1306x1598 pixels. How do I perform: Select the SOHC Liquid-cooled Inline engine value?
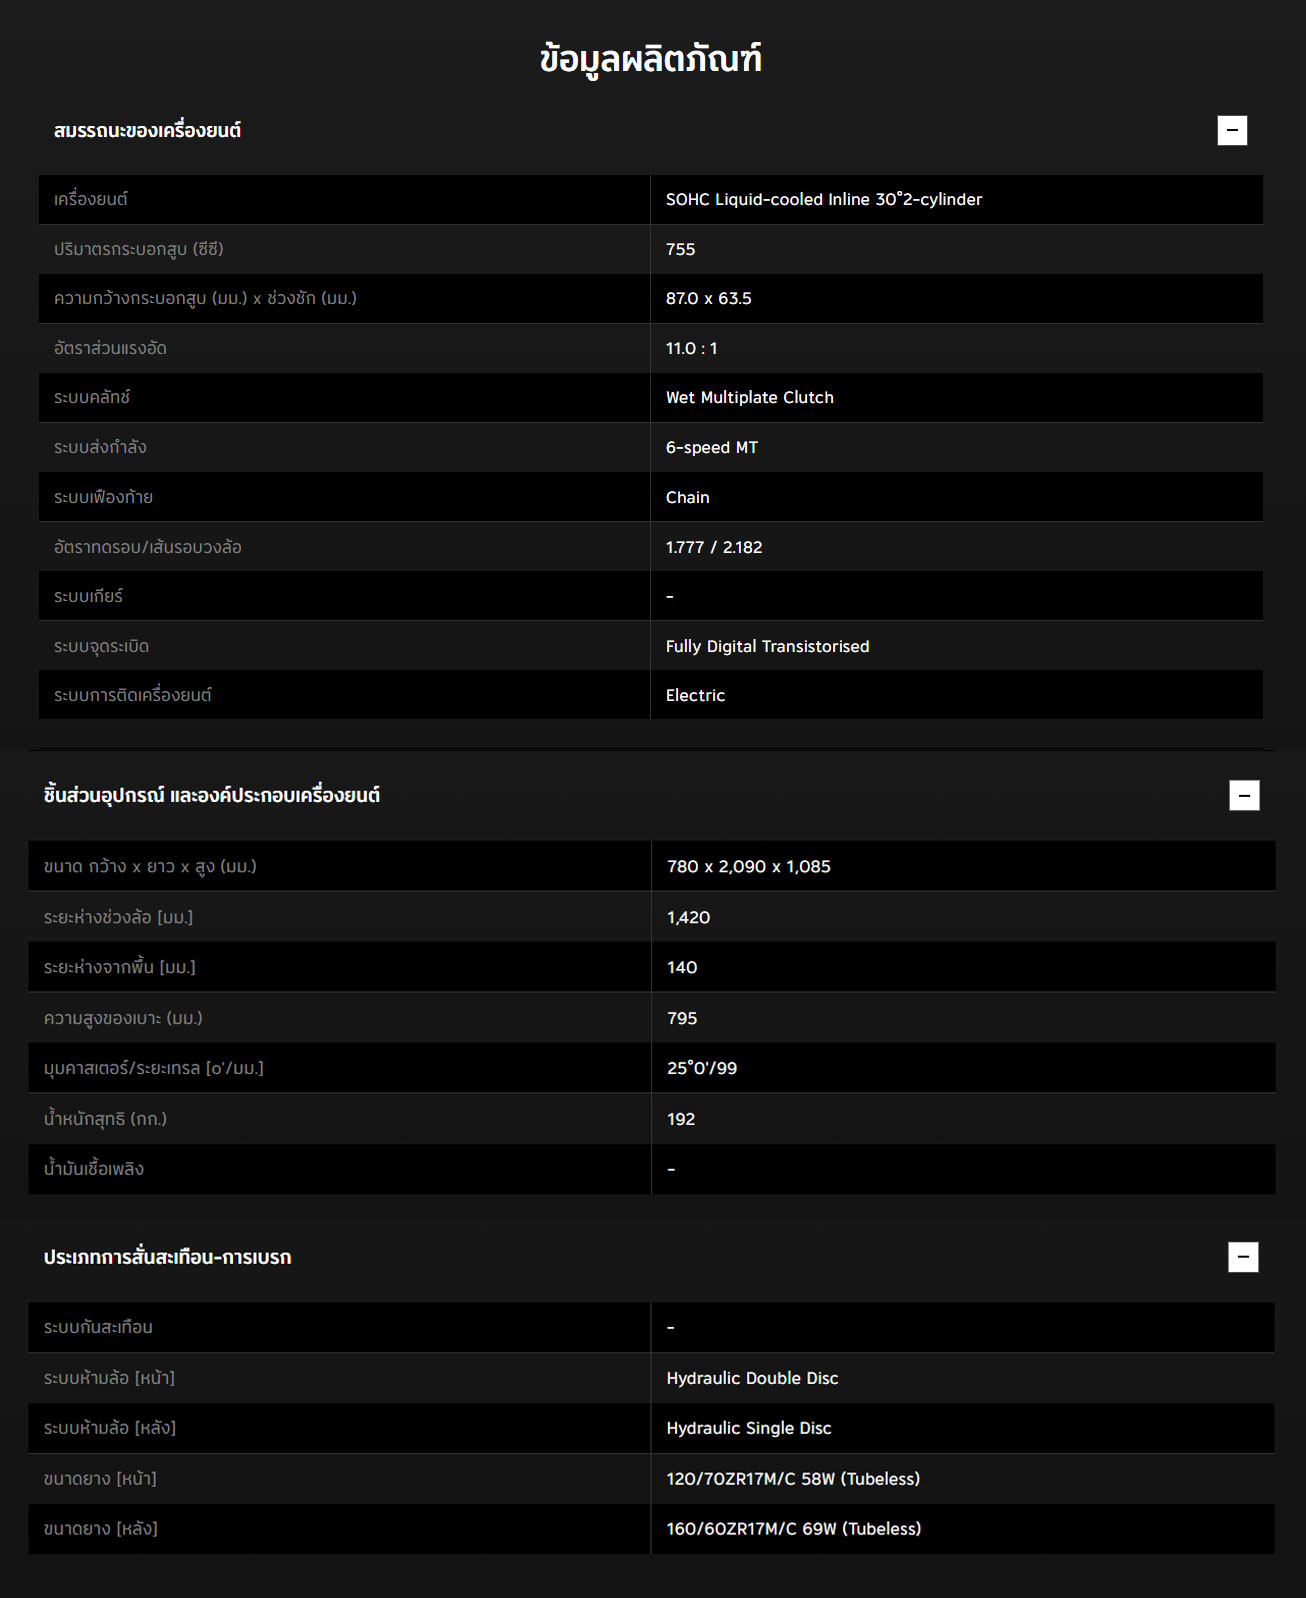tap(823, 199)
